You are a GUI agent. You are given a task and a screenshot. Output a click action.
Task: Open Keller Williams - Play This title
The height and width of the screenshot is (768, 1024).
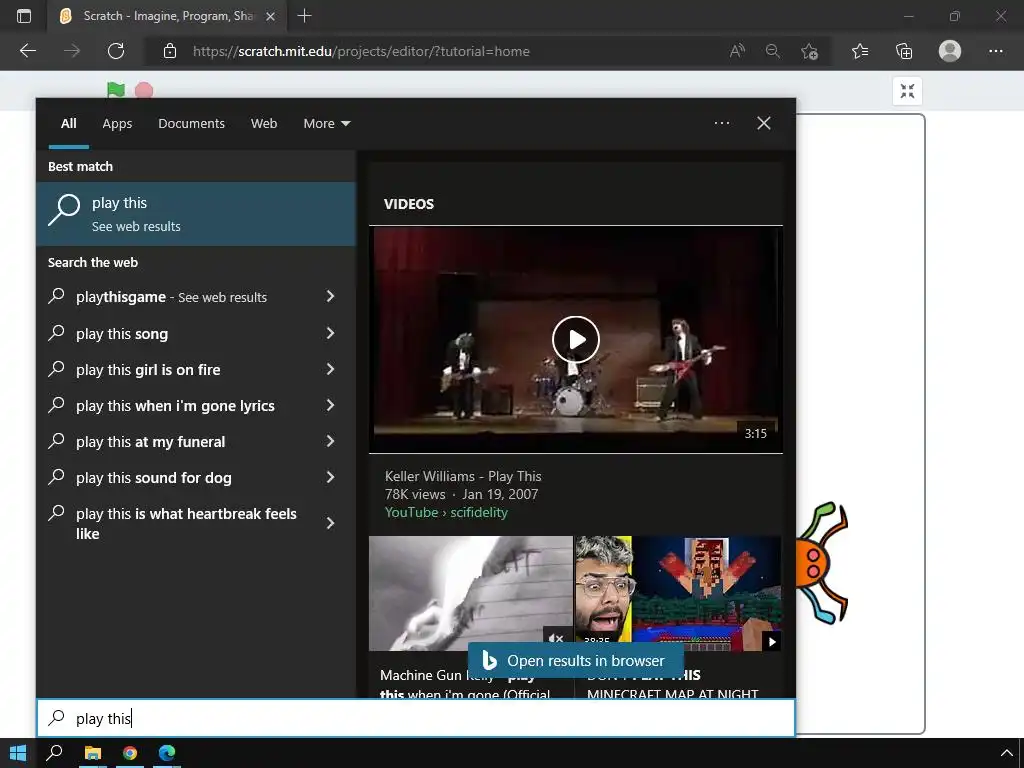coord(463,476)
